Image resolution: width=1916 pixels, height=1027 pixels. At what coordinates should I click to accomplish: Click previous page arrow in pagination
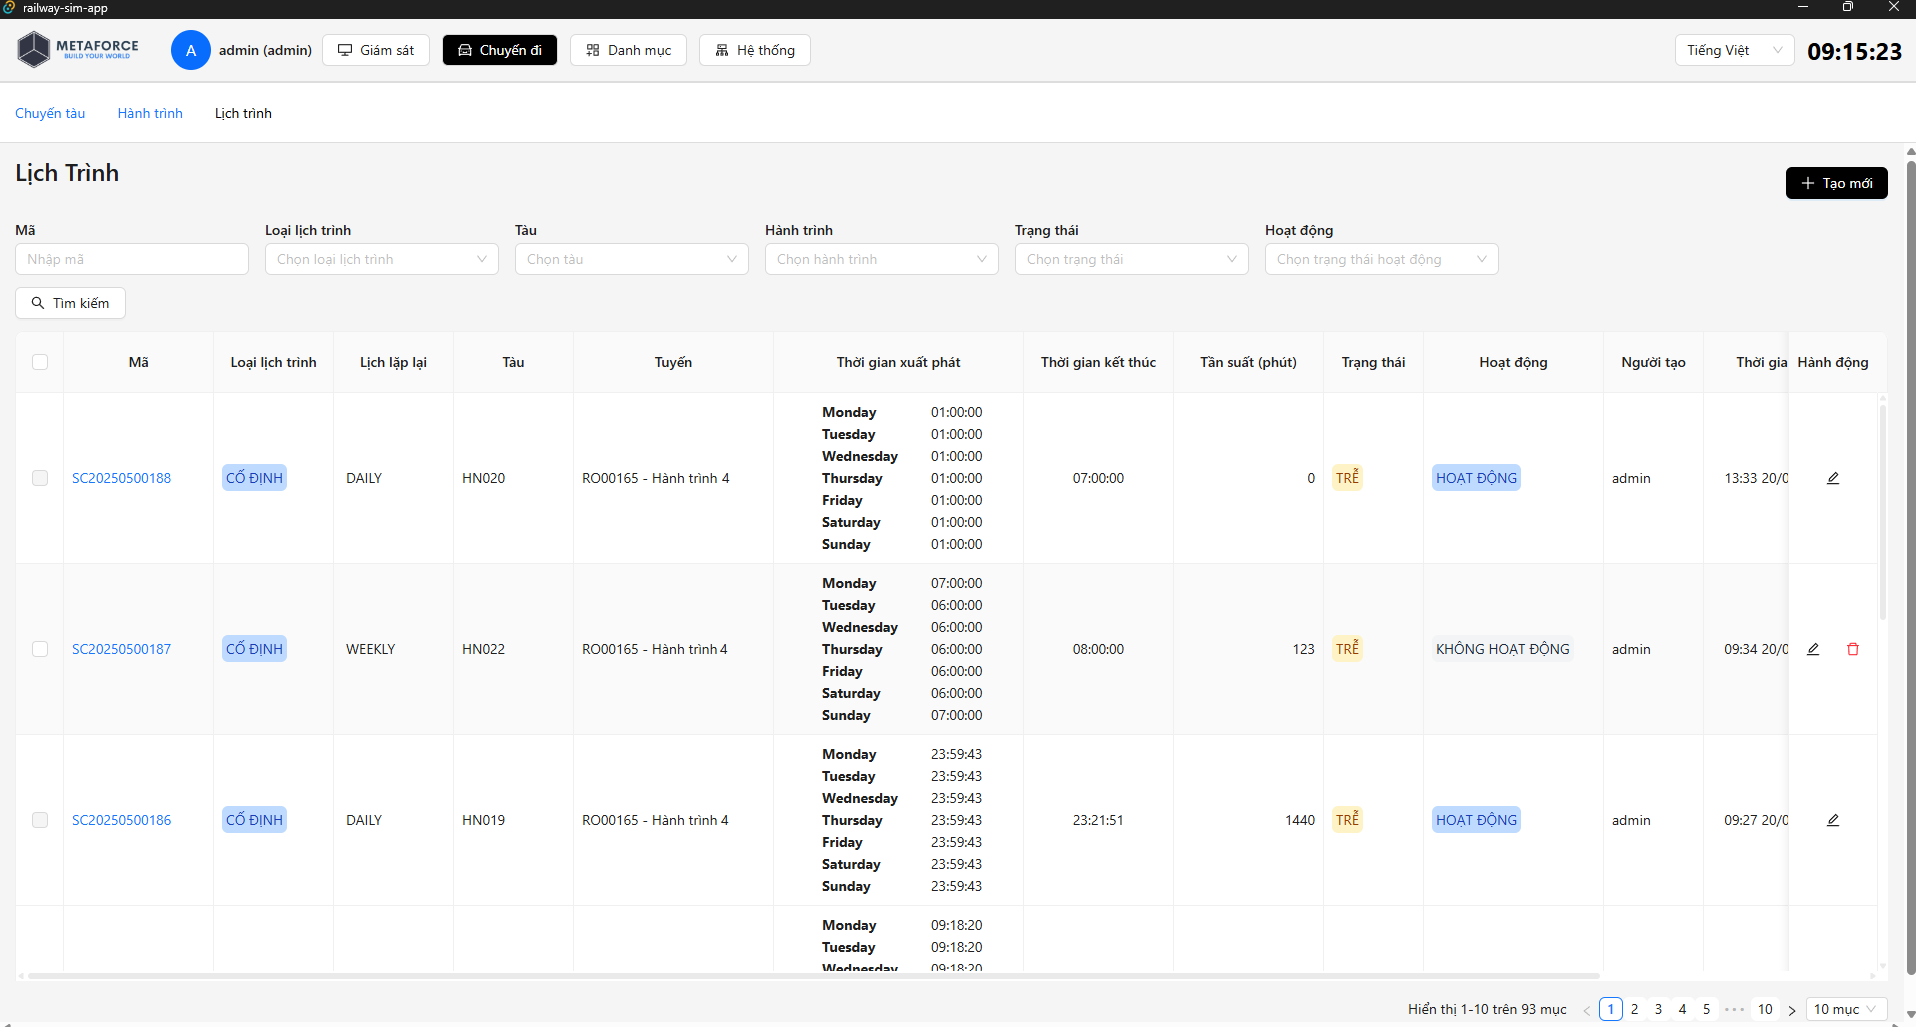(1586, 1010)
